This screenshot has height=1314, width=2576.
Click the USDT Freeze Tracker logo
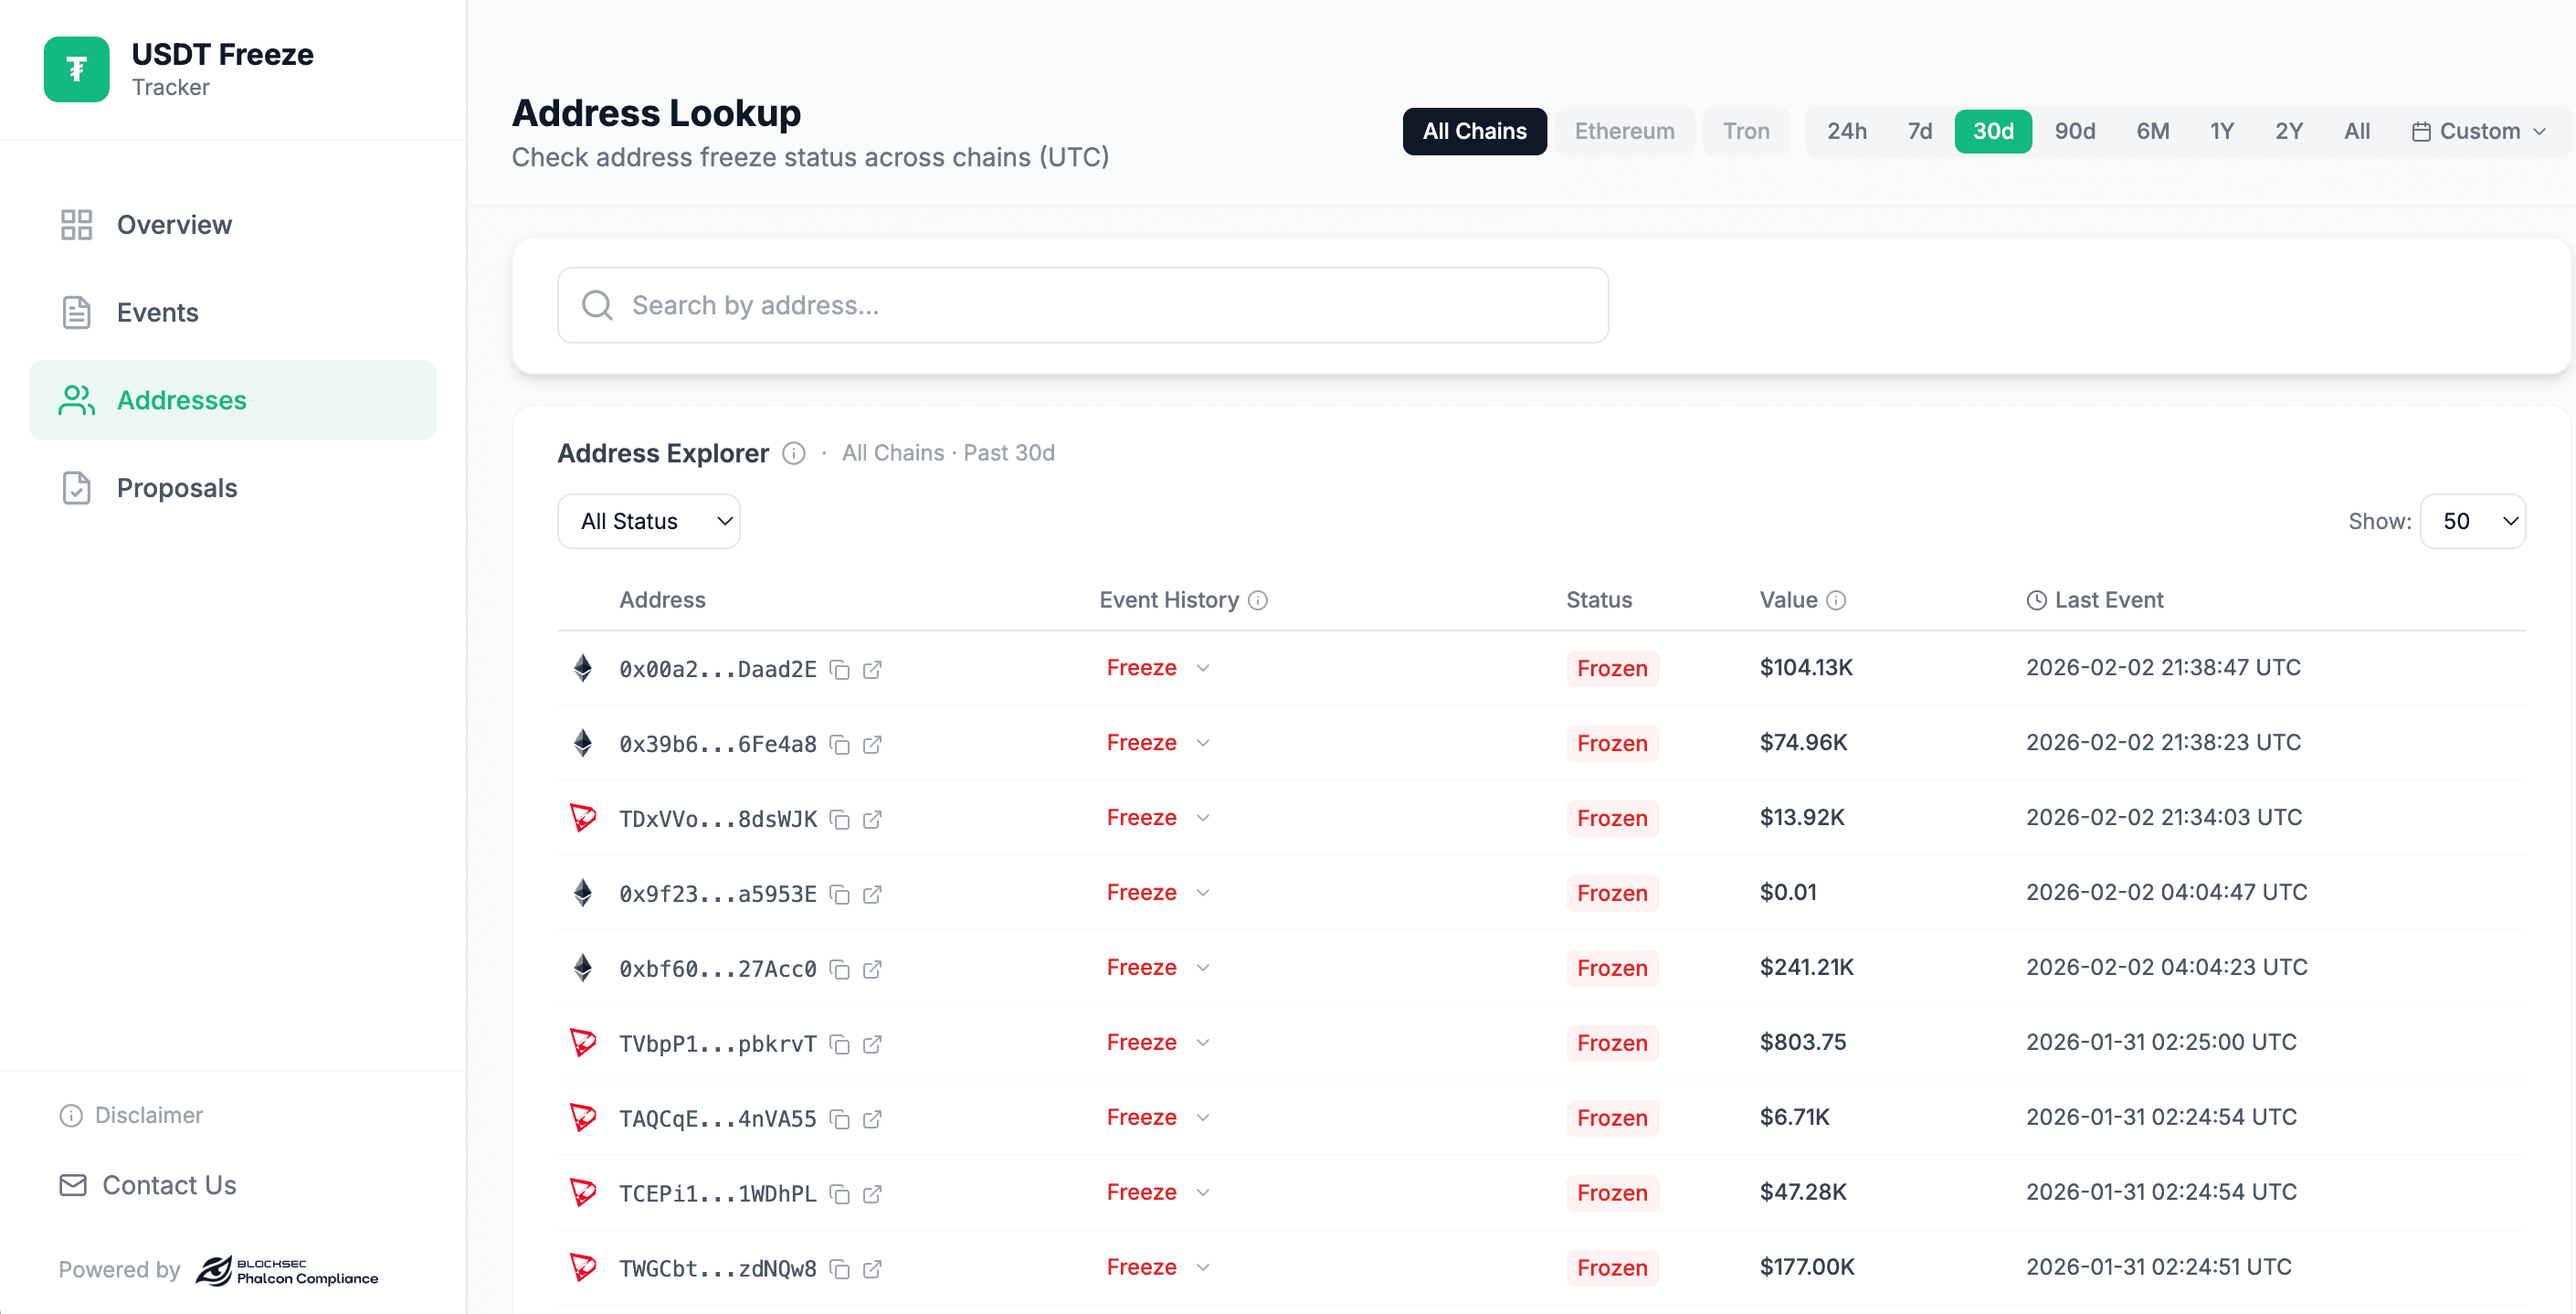pos(76,69)
